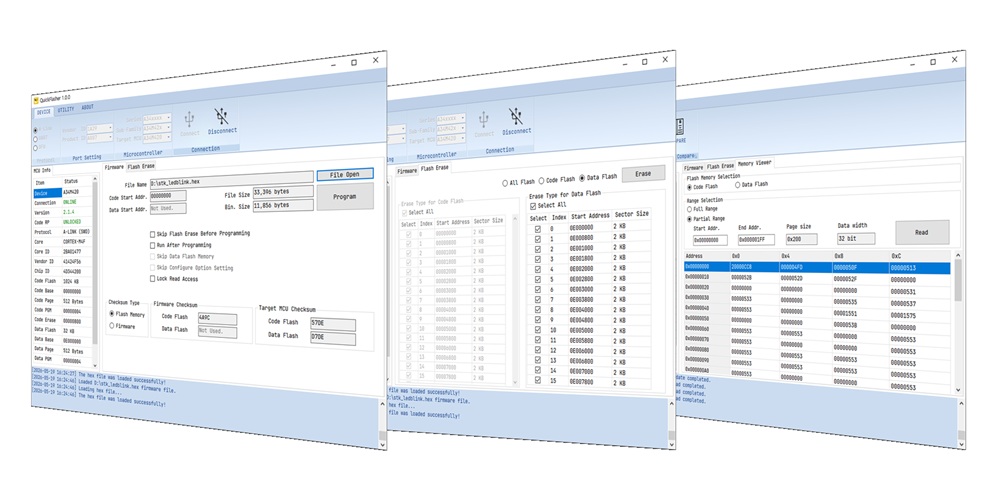
Task: Enable Skip Flash Erase Before Programming
Action: click(152, 234)
